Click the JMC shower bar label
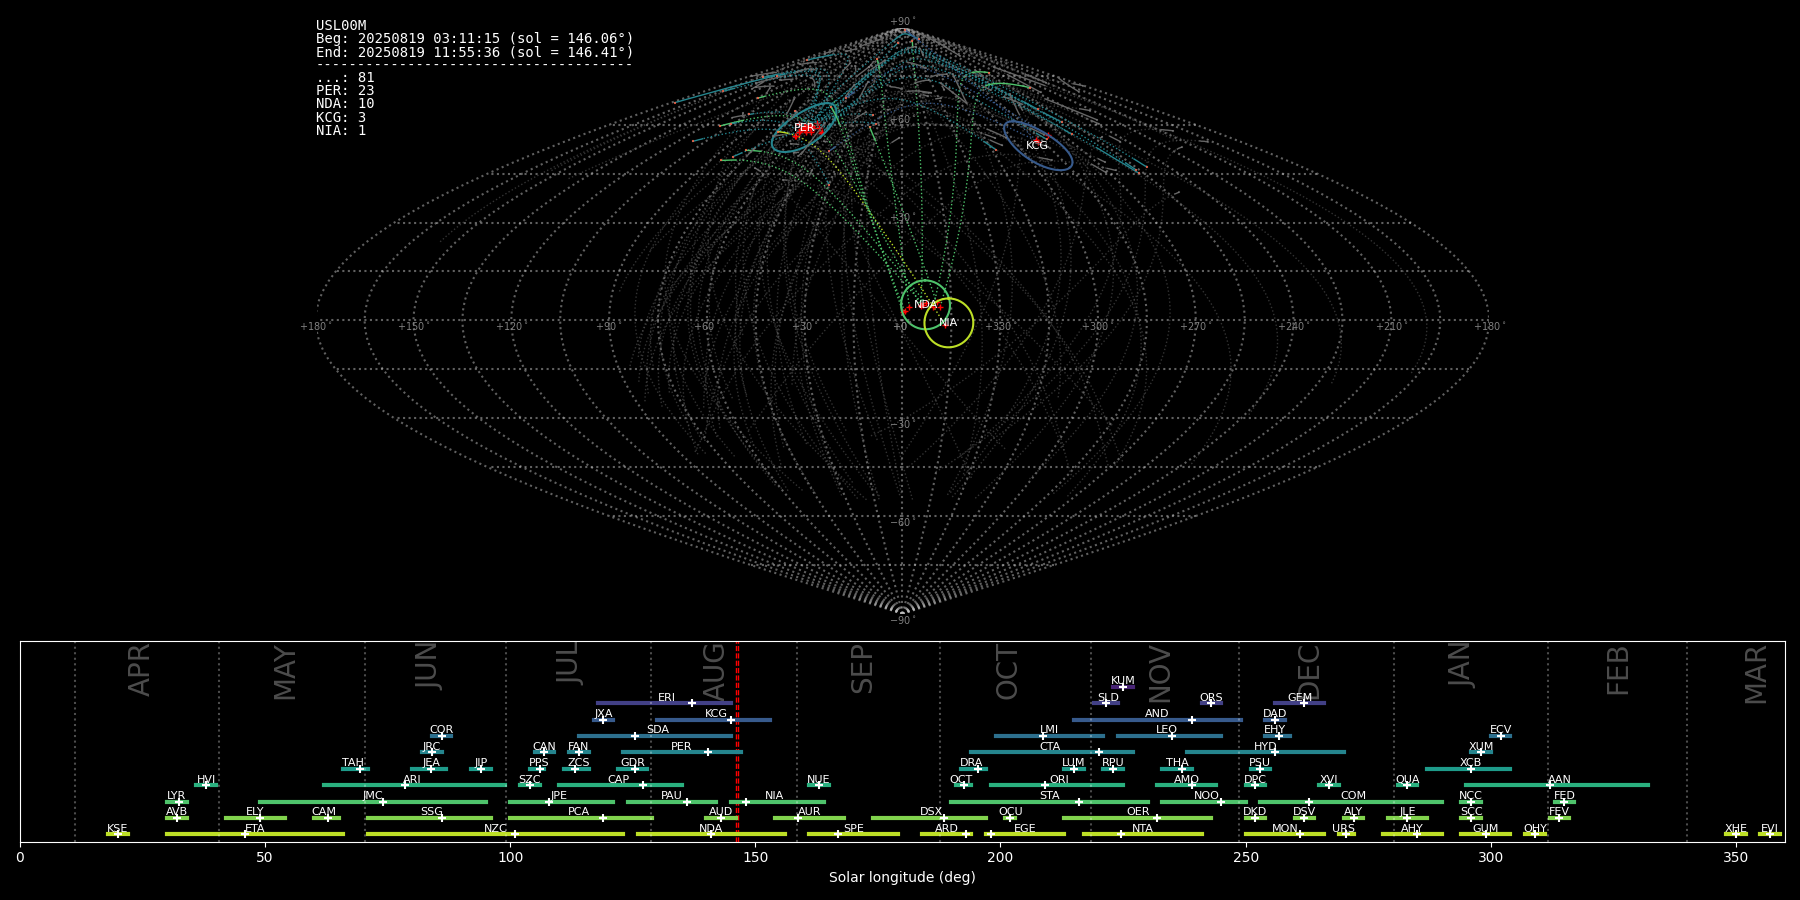 [373, 796]
